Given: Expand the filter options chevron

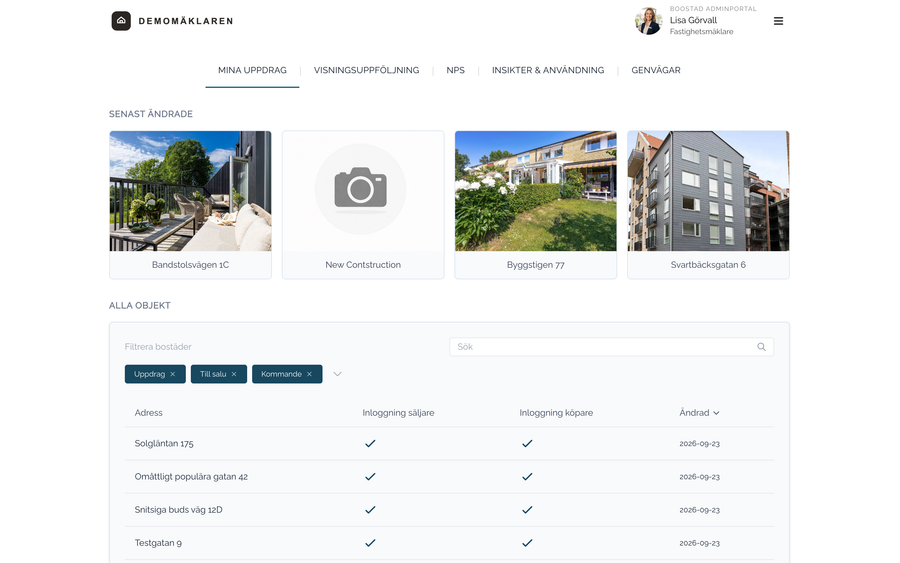Looking at the screenshot, I should pyautogui.click(x=338, y=374).
